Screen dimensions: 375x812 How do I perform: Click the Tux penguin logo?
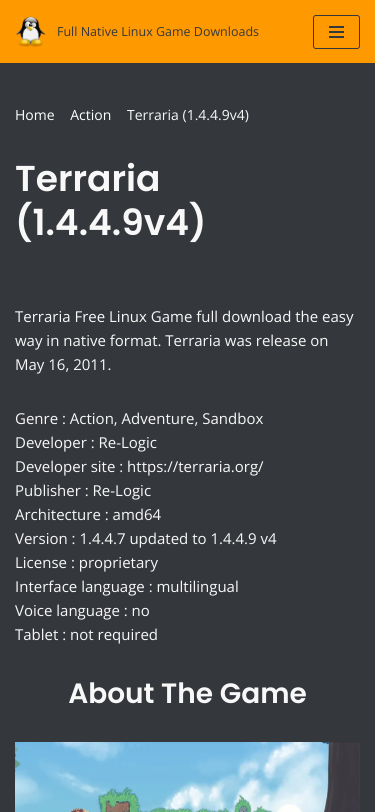pos(31,32)
